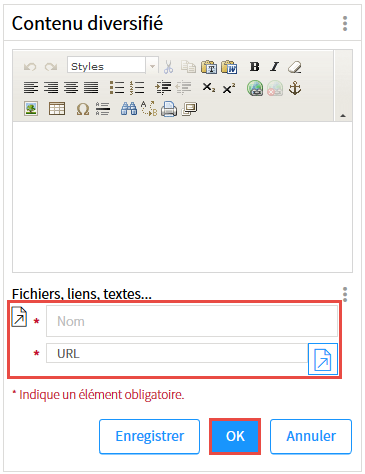Click the Remove Format eraser icon
The width and height of the screenshot is (365, 474).
[x=295, y=67]
